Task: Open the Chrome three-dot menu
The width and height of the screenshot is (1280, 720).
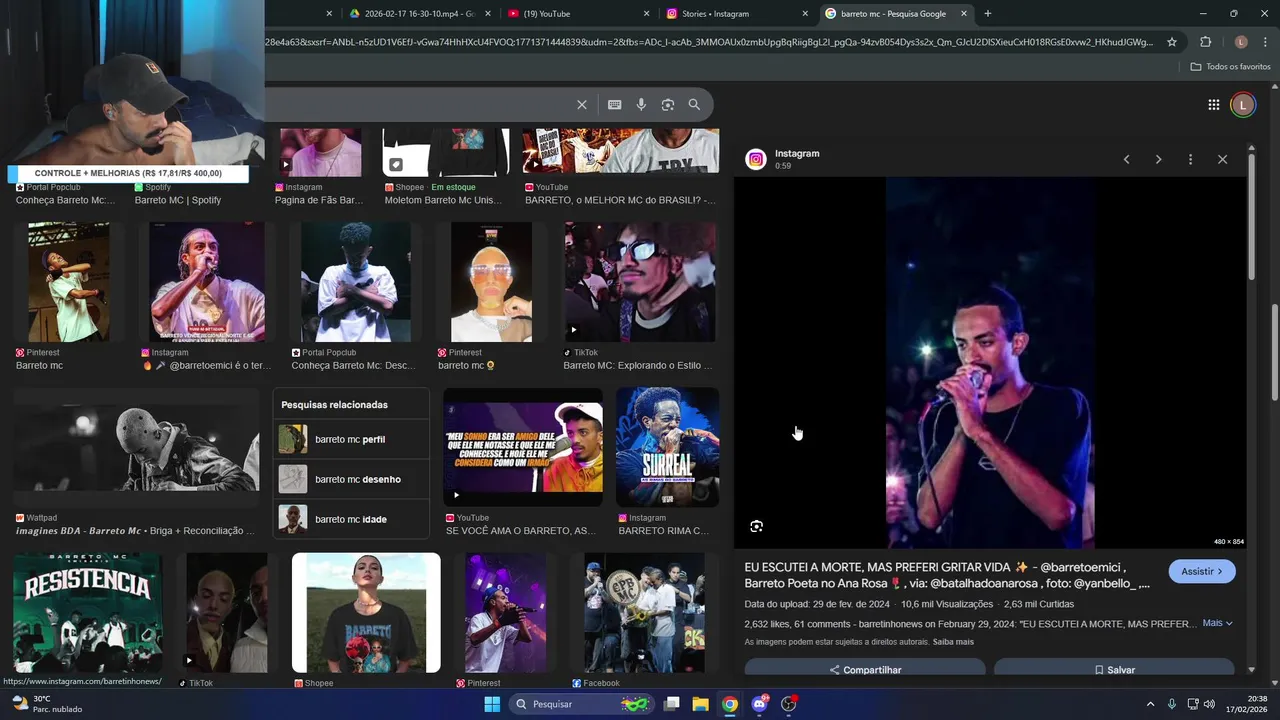Action: (1266, 42)
